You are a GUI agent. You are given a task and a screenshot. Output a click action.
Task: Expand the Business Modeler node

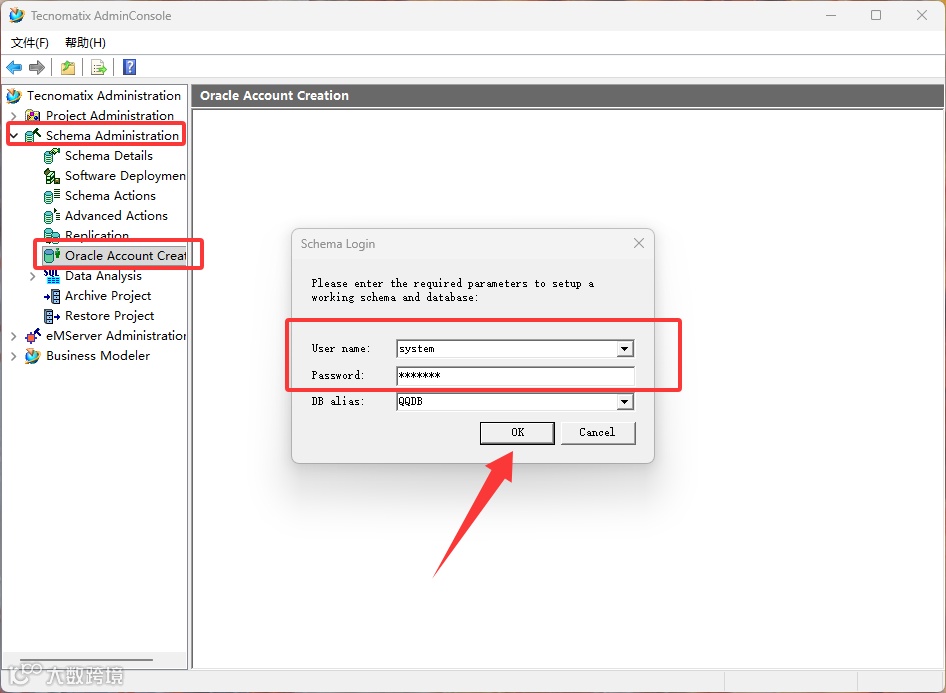click(x=14, y=356)
